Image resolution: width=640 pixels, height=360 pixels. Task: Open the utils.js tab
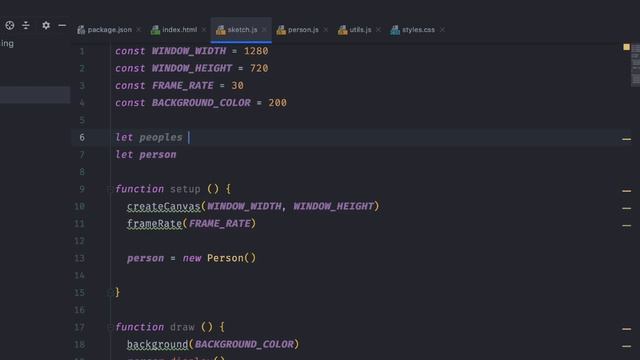(x=360, y=30)
